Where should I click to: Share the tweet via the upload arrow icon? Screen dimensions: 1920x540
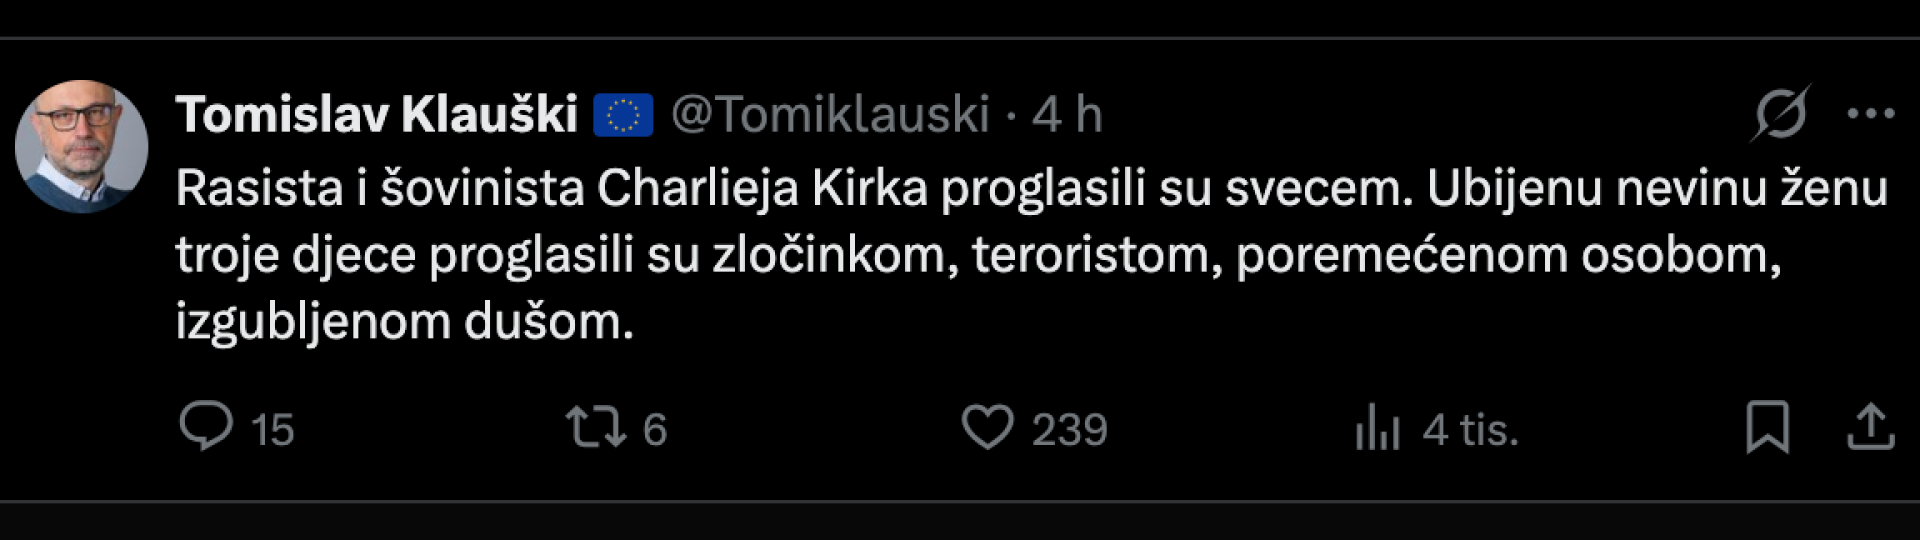coord(1870,427)
